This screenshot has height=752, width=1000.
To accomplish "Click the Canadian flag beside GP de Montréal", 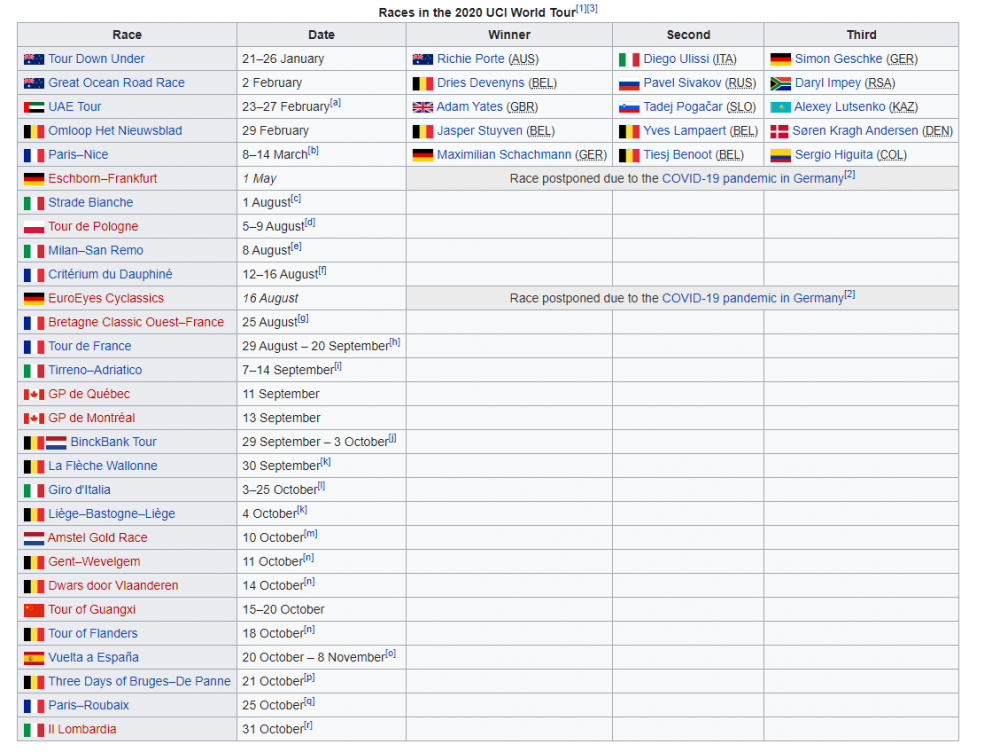I will click(x=33, y=418).
